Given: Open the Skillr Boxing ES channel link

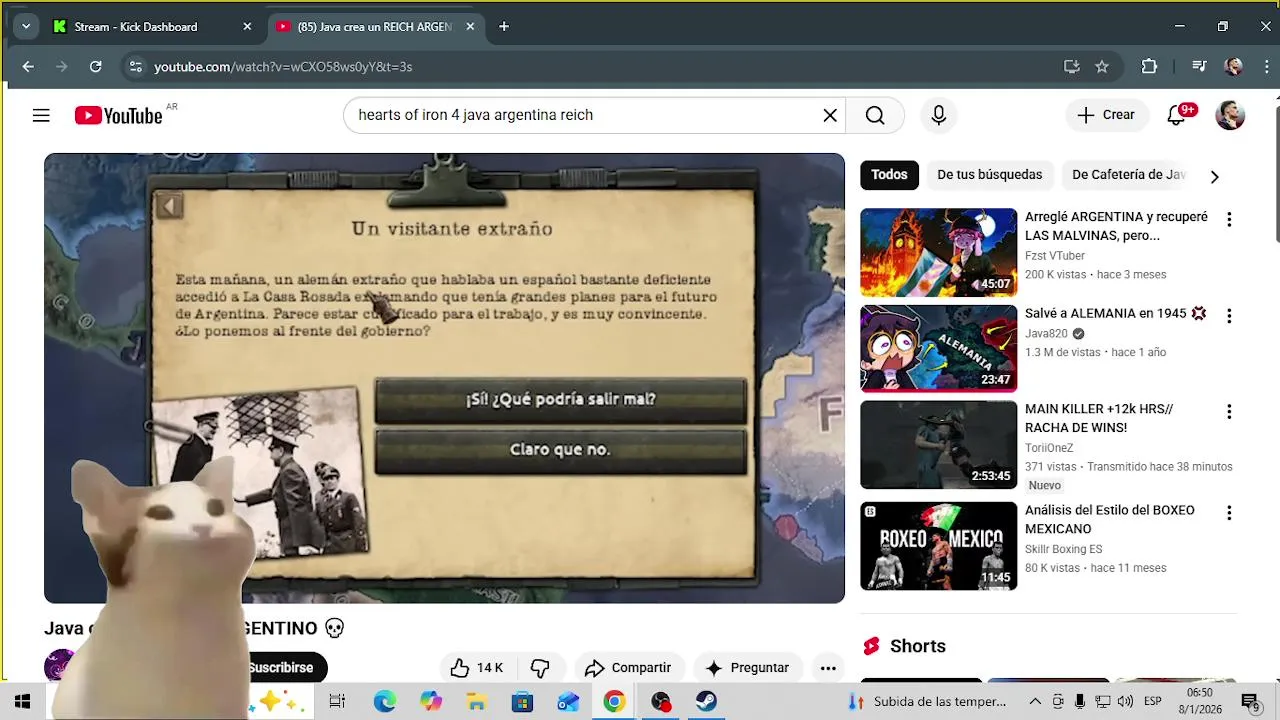Looking at the screenshot, I should (1063, 549).
